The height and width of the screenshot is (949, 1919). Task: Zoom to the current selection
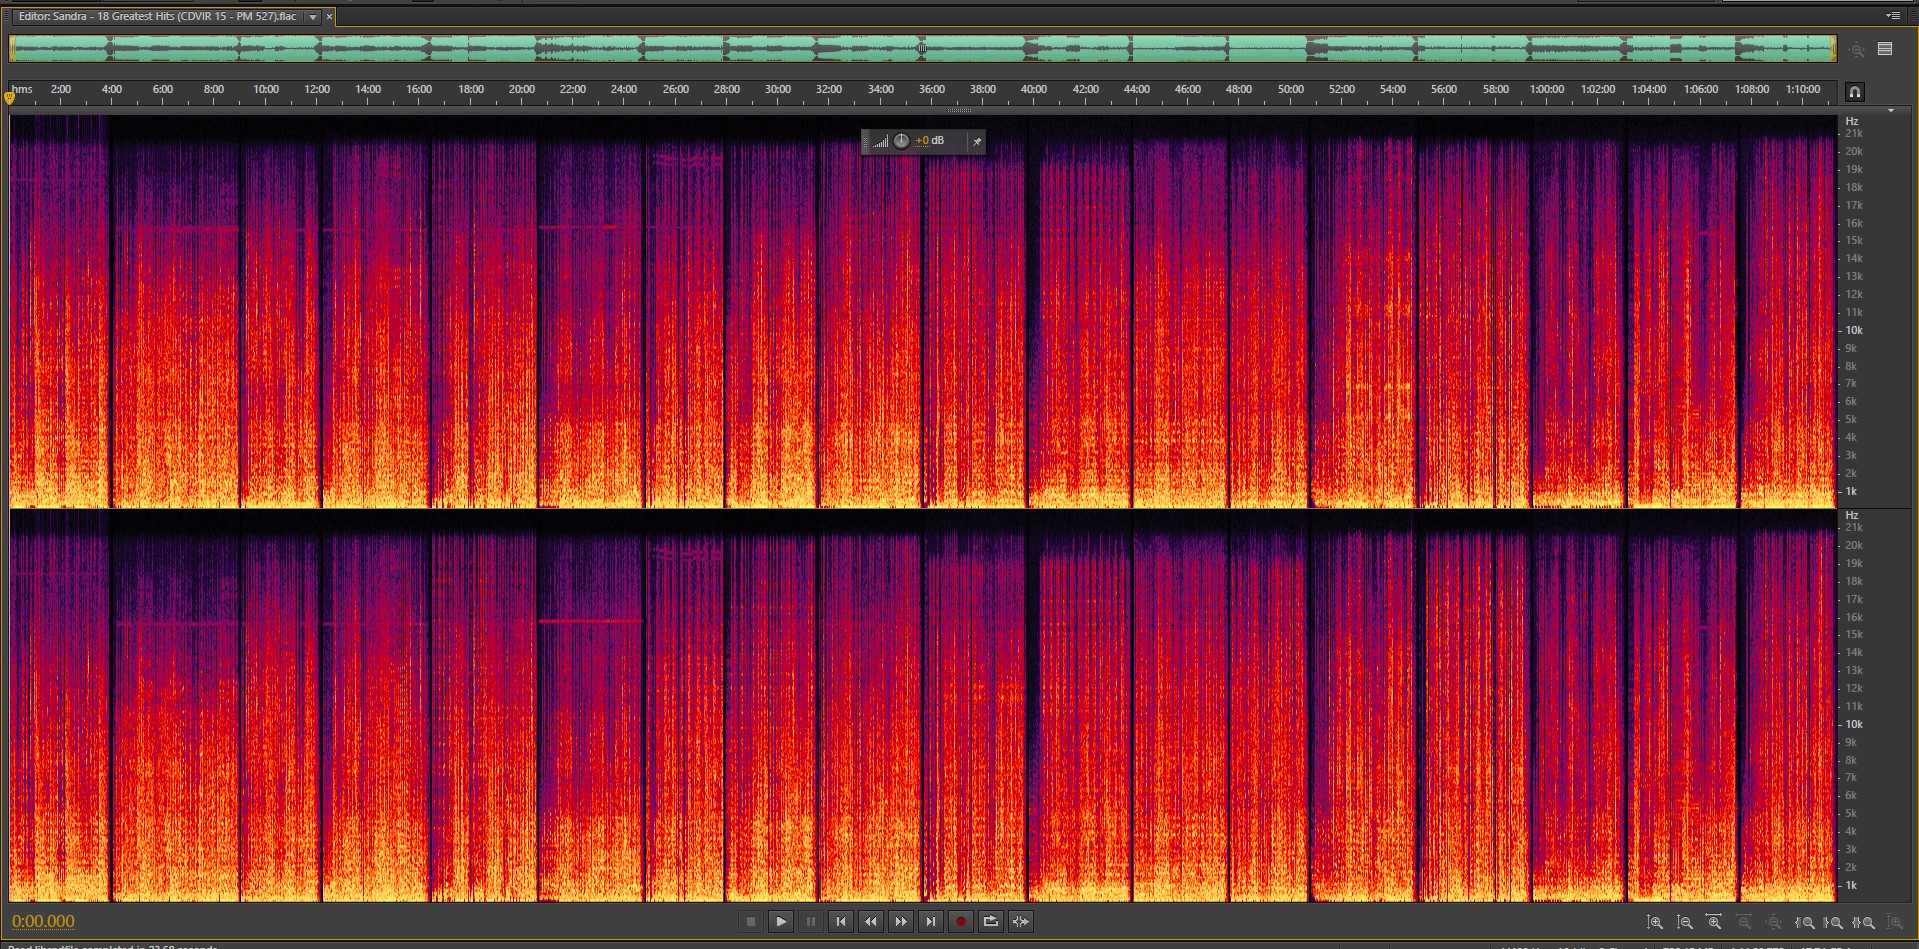(x=1863, y=922)
